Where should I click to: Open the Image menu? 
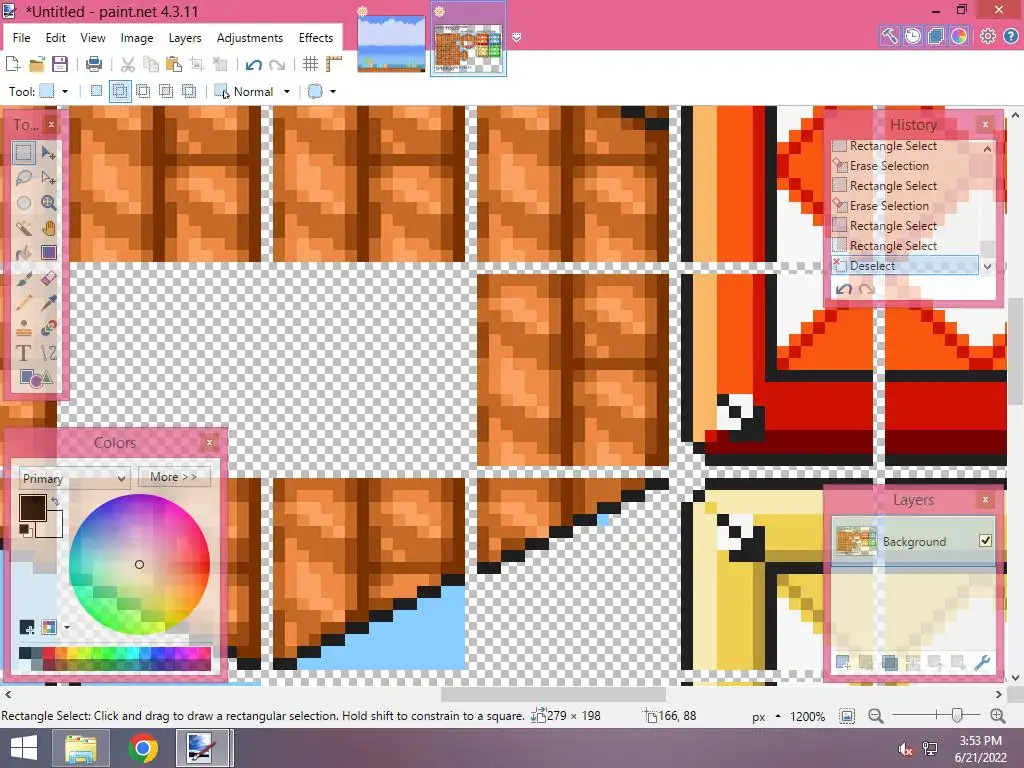coord(136,38)
